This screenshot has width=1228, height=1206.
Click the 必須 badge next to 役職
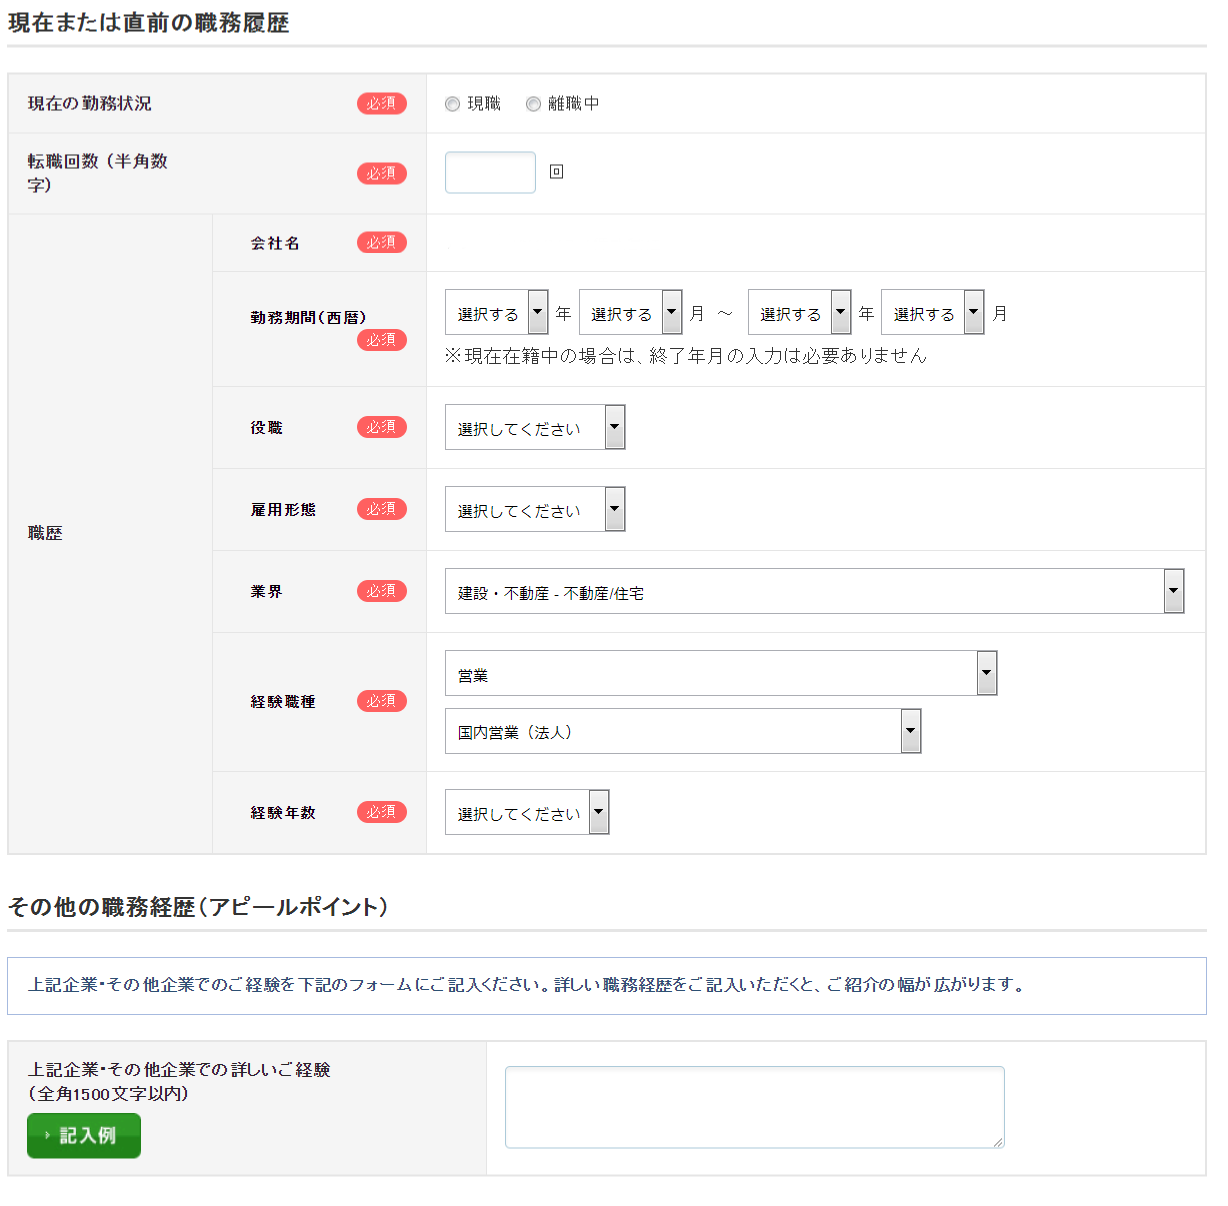382,427
